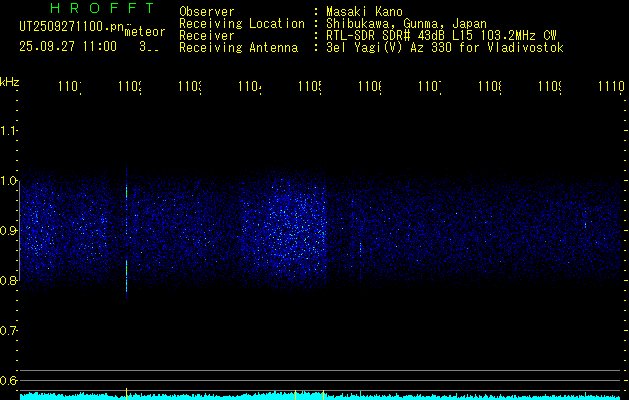Click the cyan signal level strip
The width and height of the screenshot is (629, 400).
pos(322,396)
